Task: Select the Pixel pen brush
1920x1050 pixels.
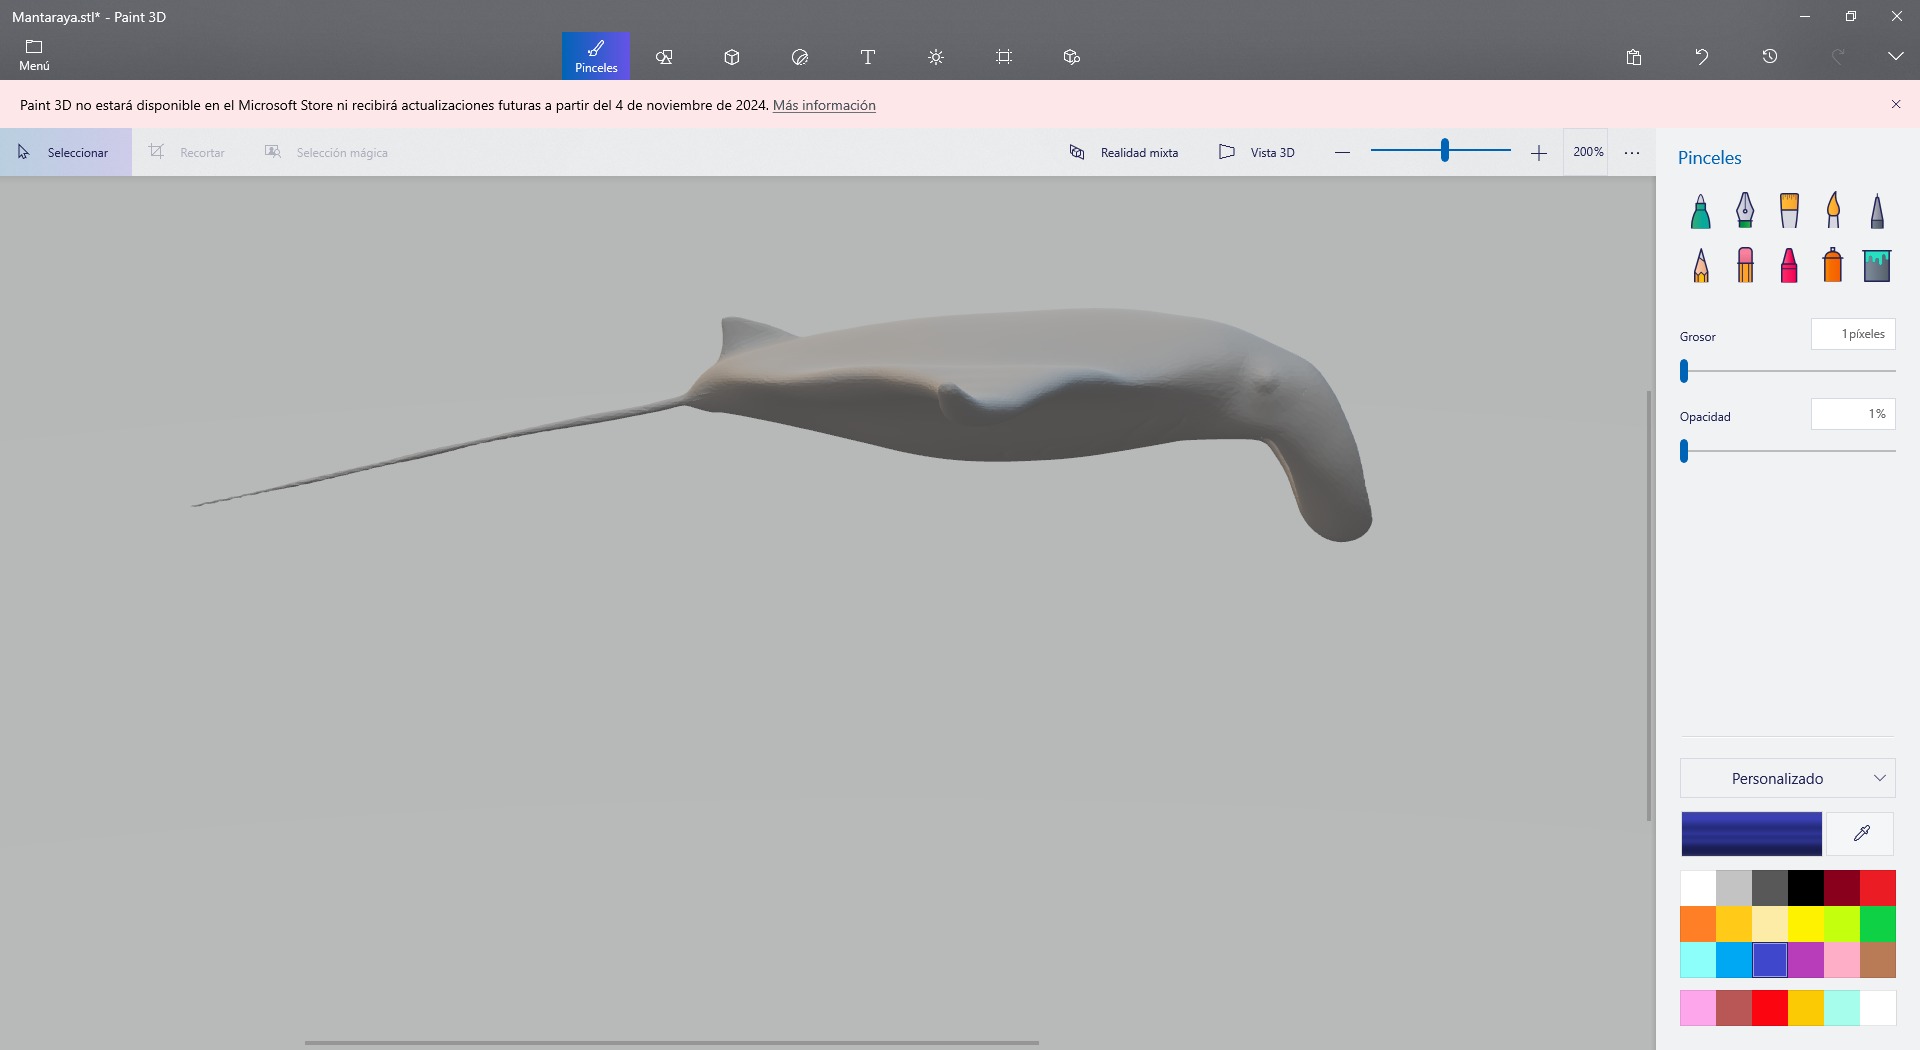Action: point(1877,211)
